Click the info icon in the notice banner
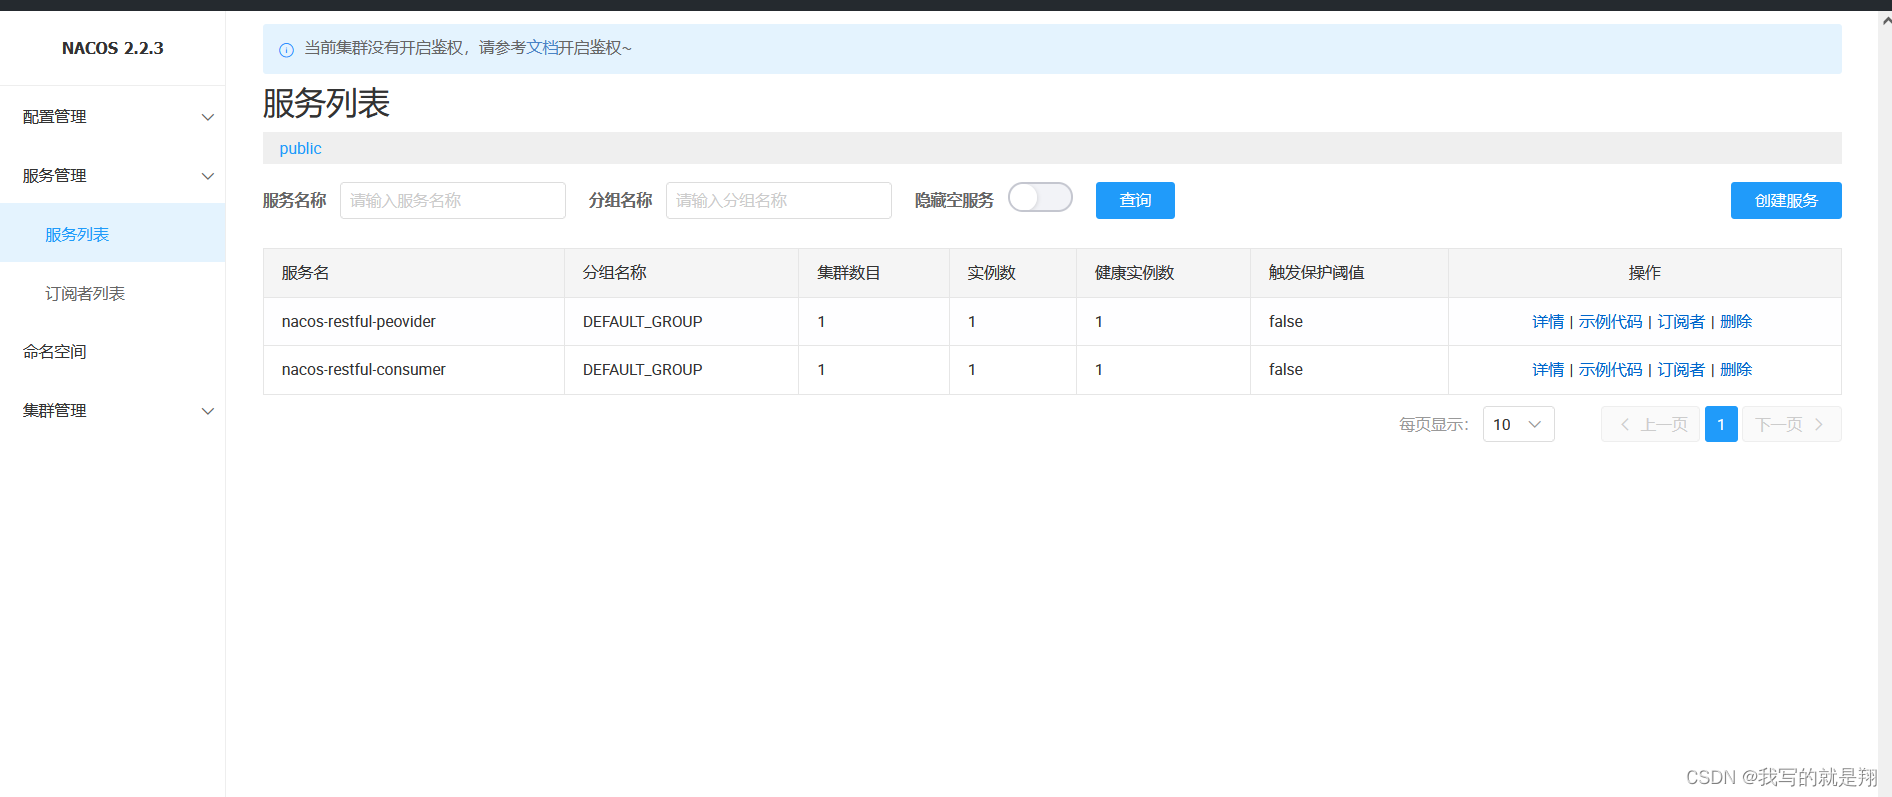 [x=286, y=49]
